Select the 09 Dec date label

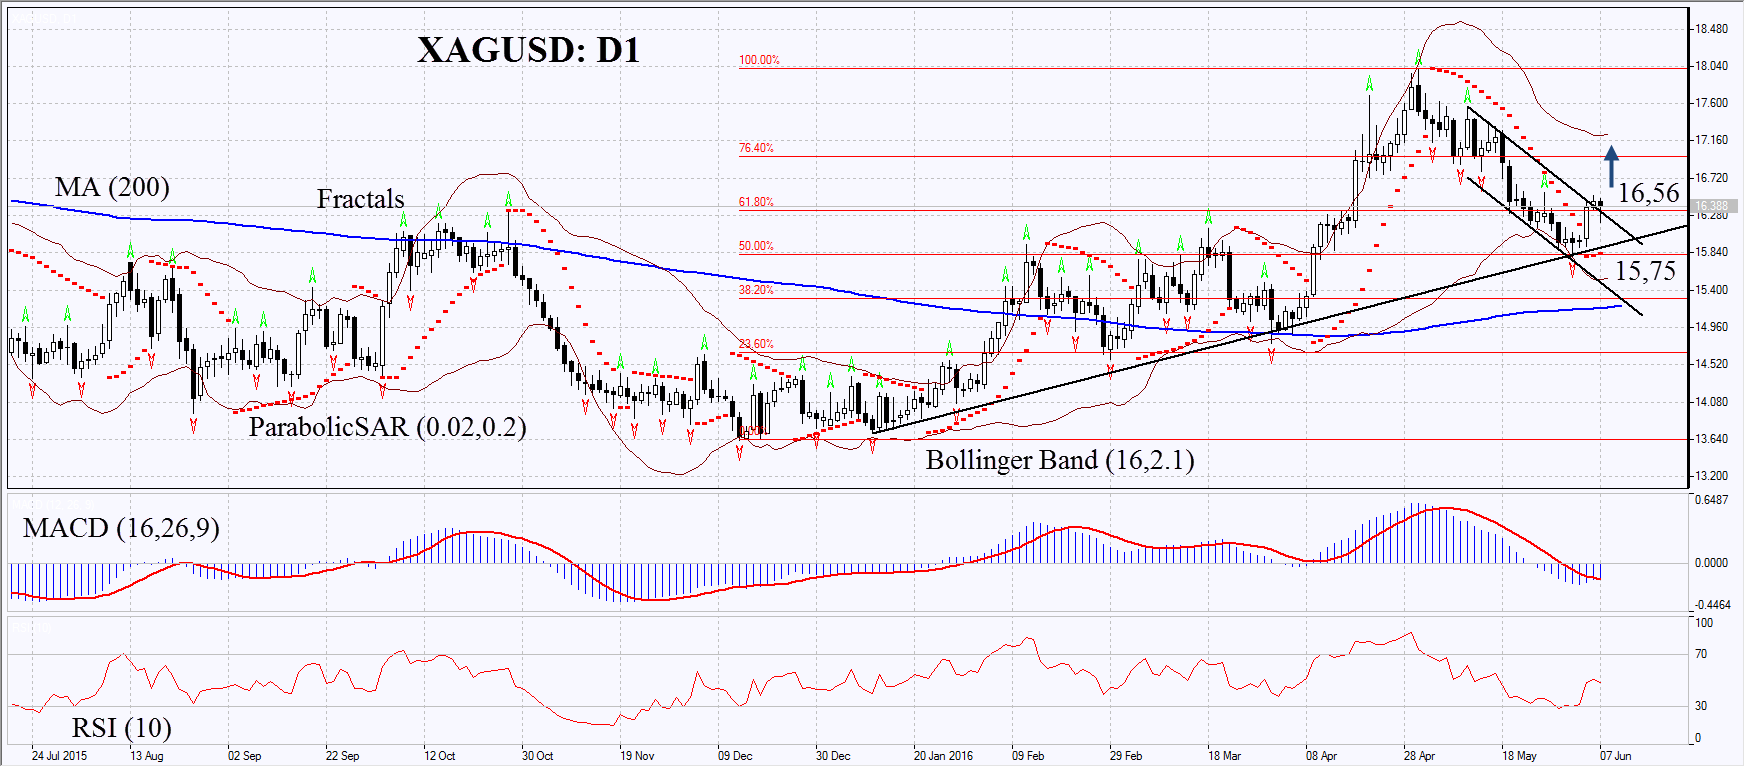coord(735,756)
